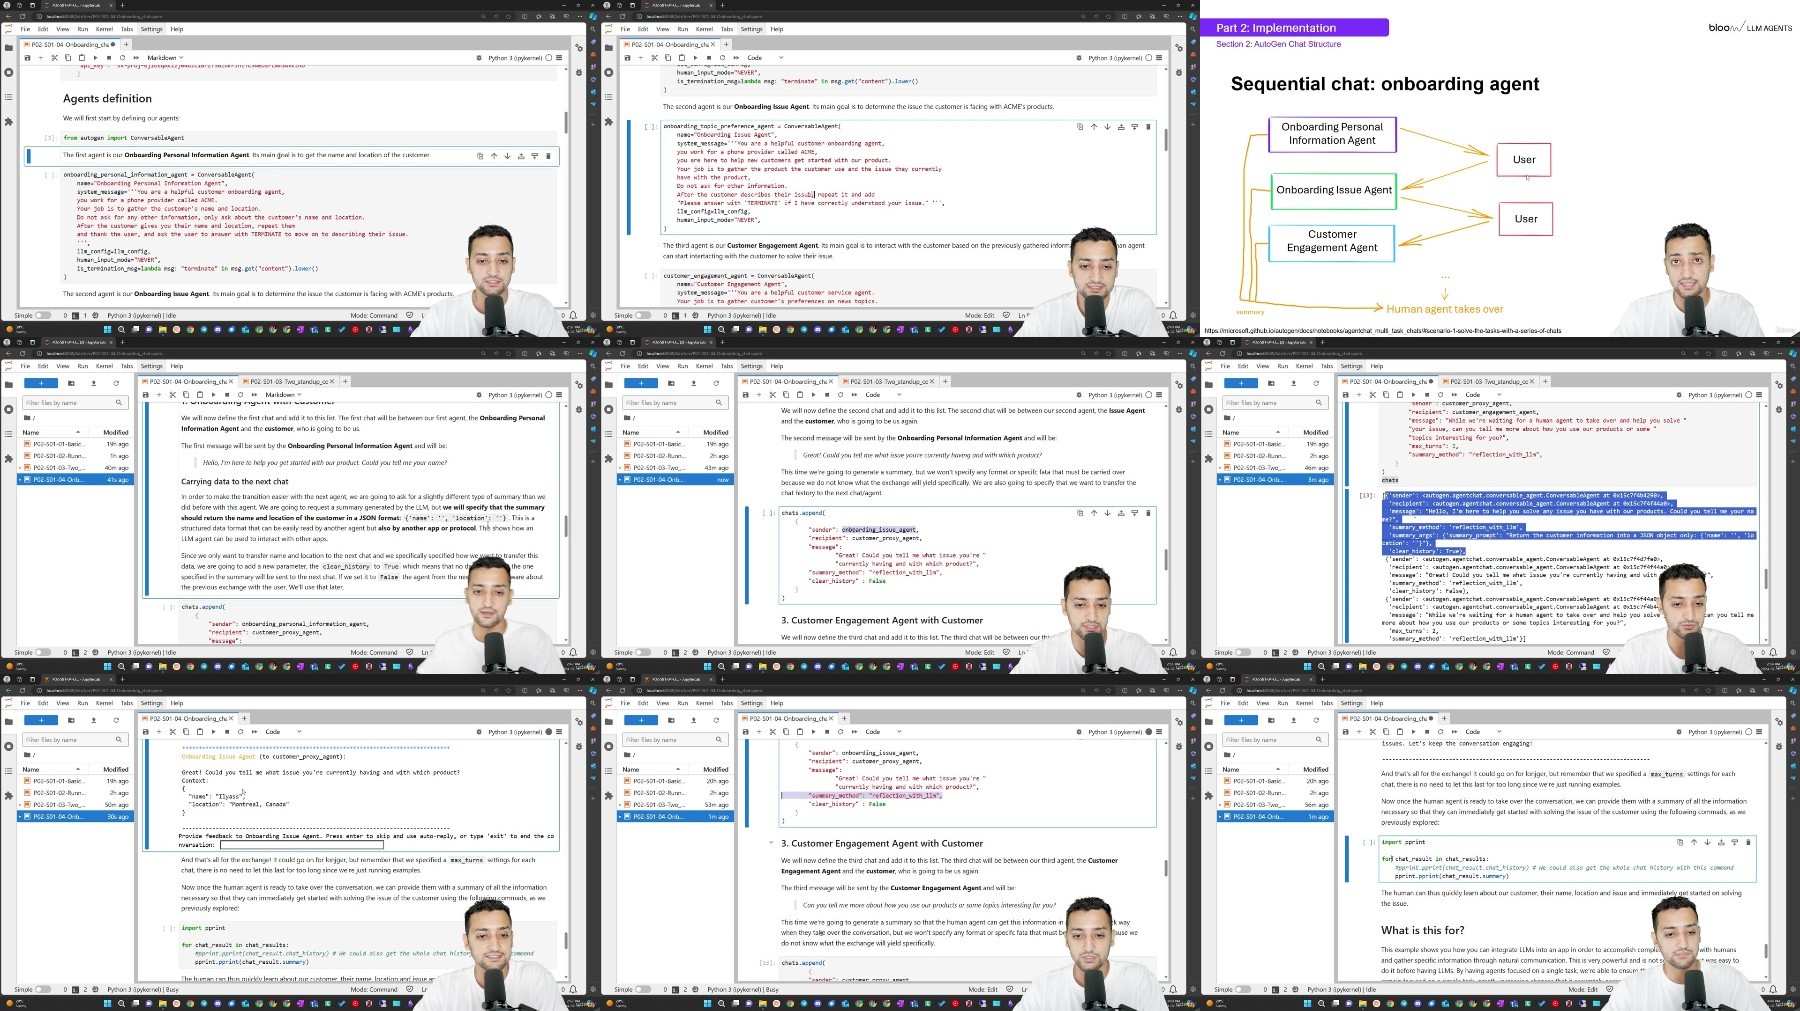The height and width of the screenshot is (1011, 1800).
Task: Toggle Simple mode in 'Agents definition' frame
Action: click(42, 315)
